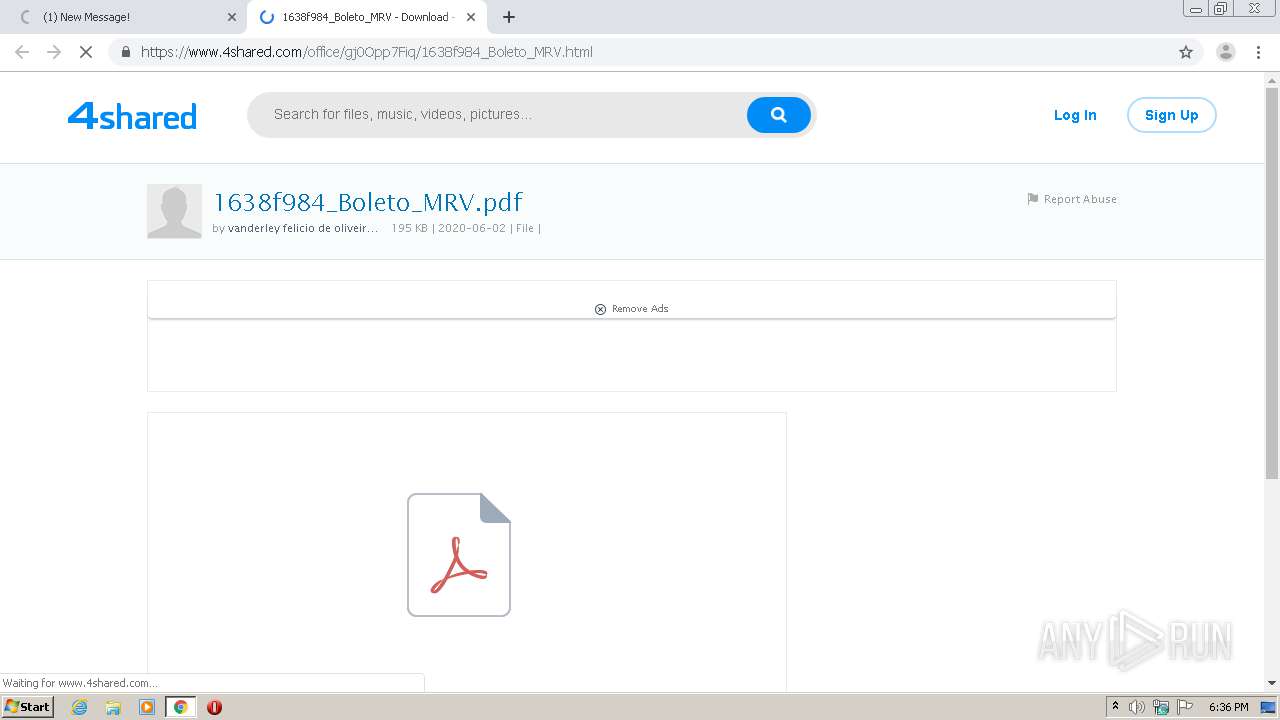Open the 4shared logo home link

[132, 116]
